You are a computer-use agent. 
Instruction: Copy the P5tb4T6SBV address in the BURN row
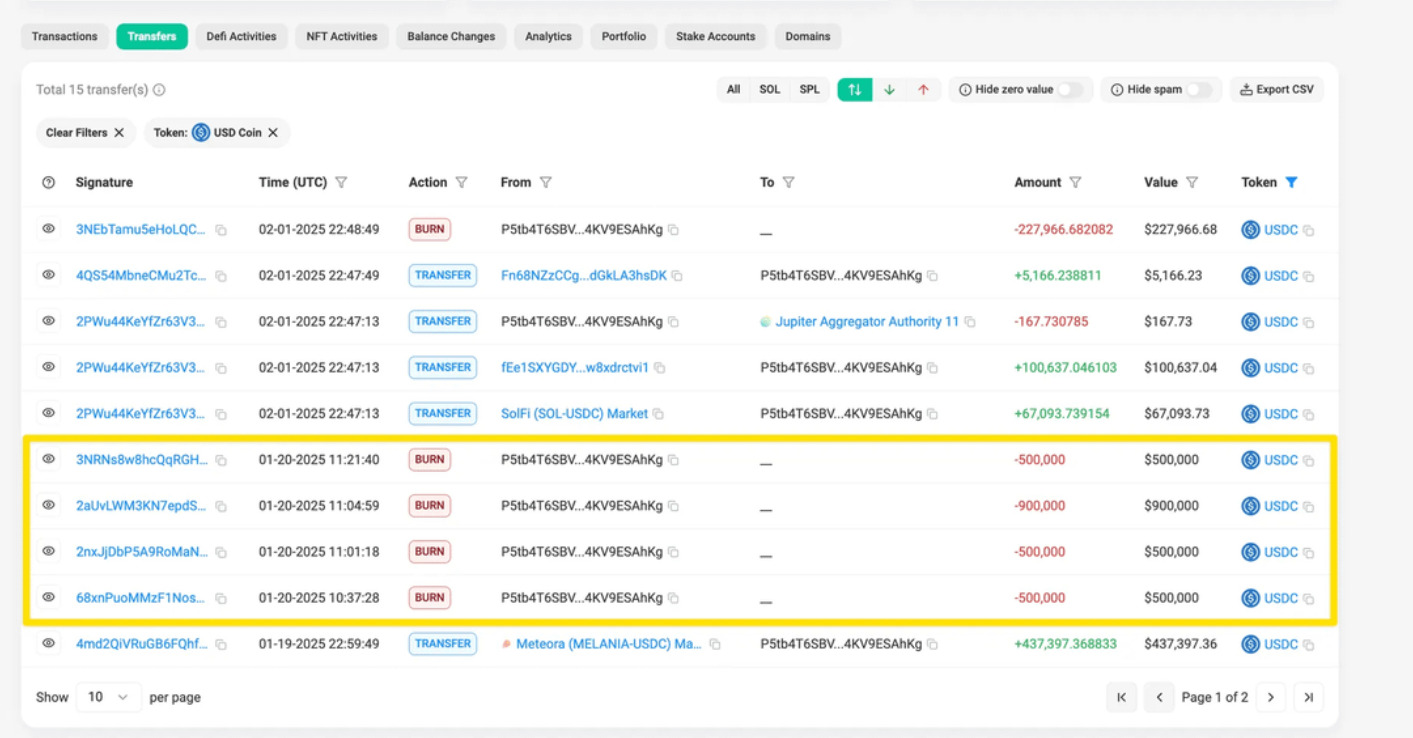(673, 229)
